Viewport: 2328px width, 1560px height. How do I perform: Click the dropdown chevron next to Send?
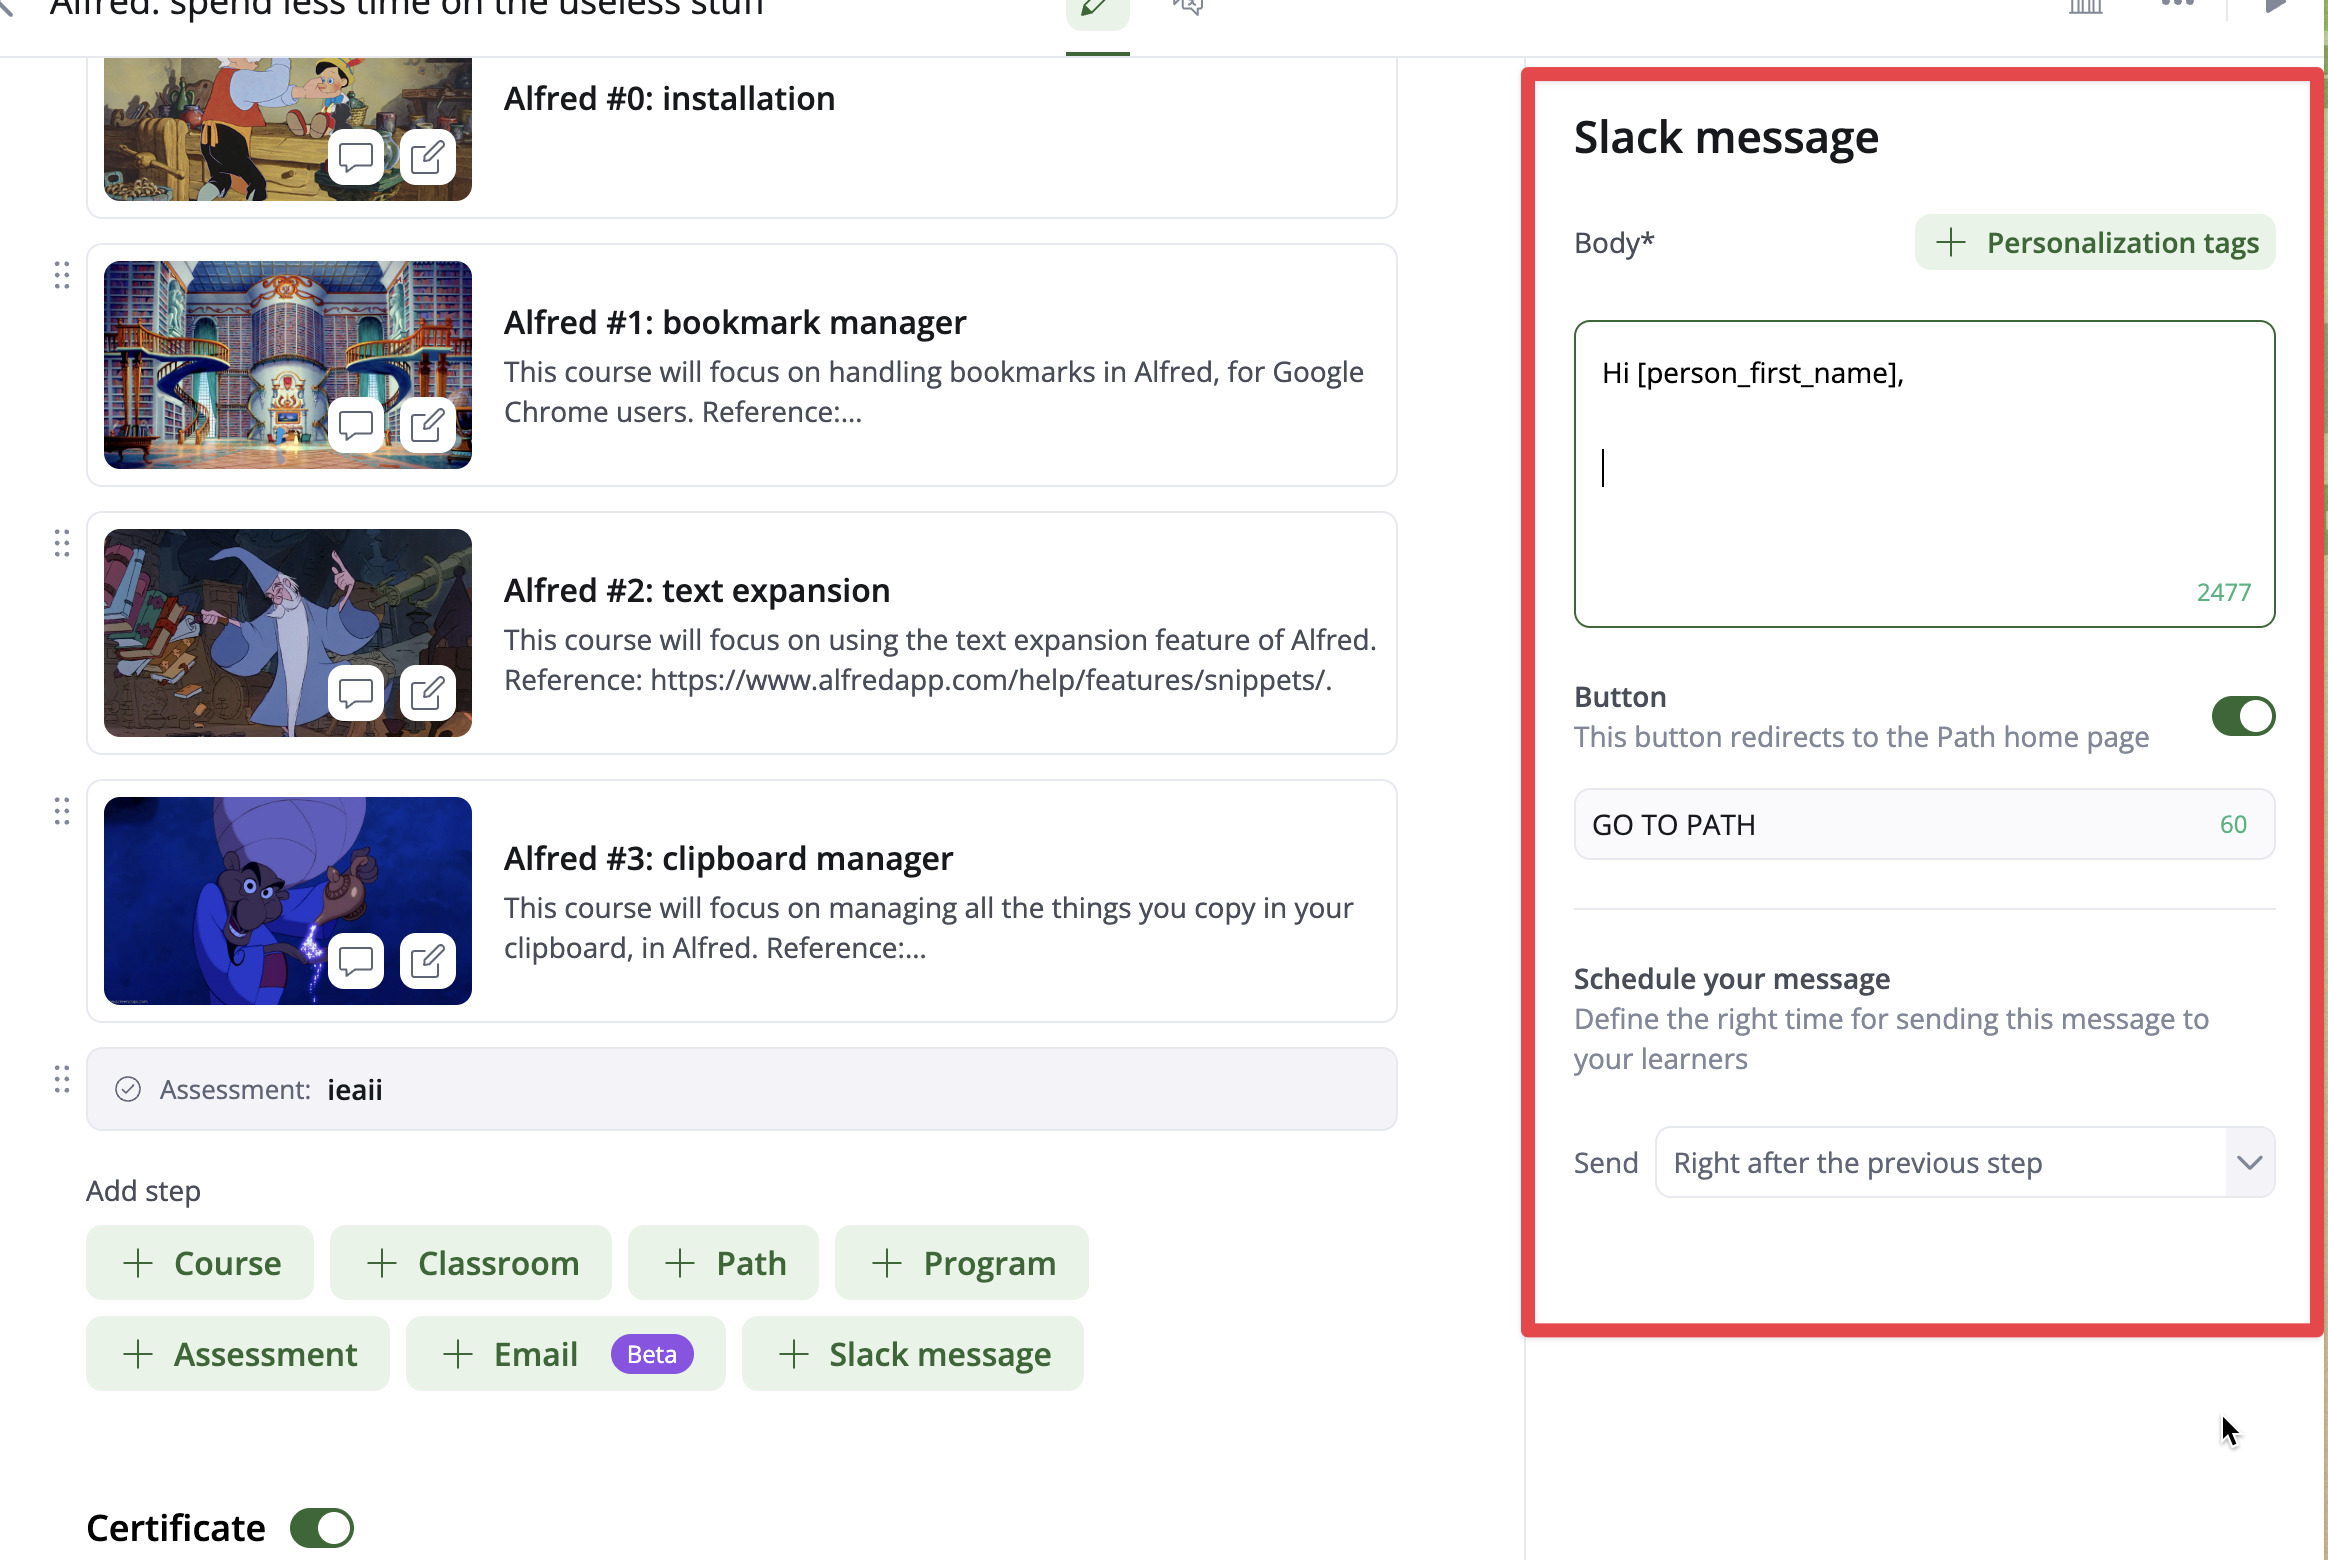click(x=2249, y=1162)
